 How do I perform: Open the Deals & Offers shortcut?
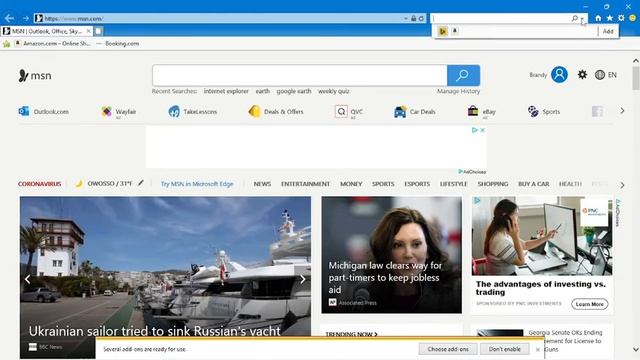276,111
